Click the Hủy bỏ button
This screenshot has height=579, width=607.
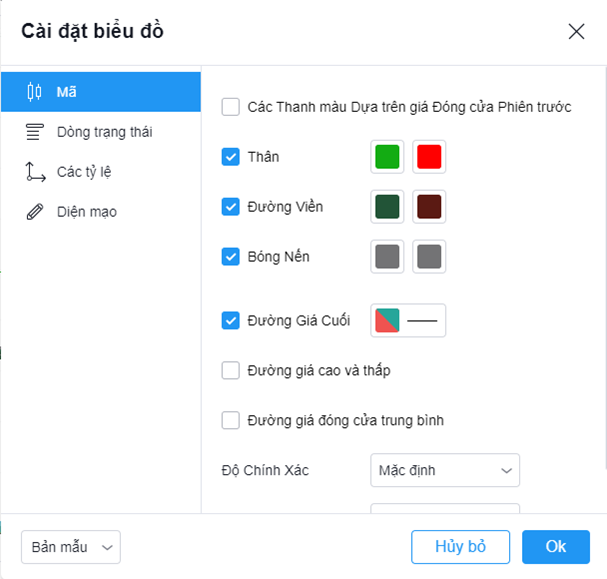point(460,547)
